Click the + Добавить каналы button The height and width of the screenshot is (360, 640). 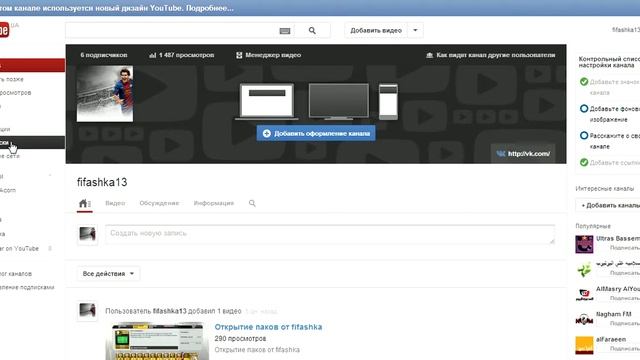tap(609, 205)
